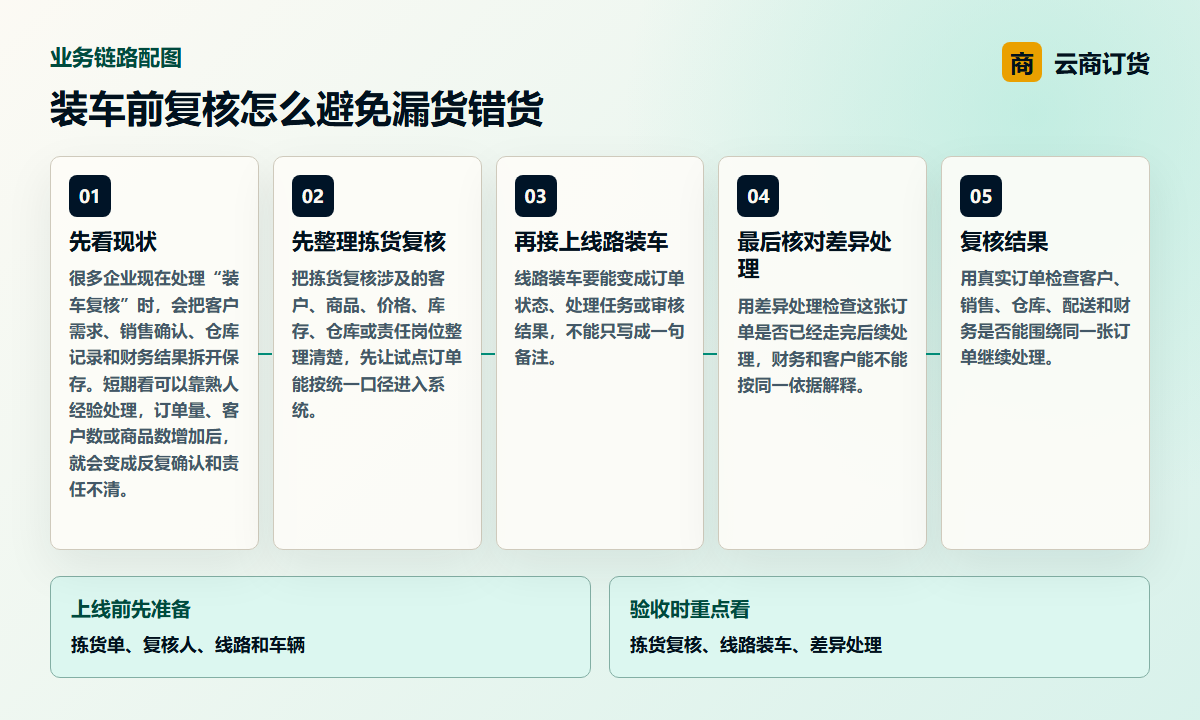Select the 先看现状 heading
Viewport: 1200px width, 720px height.
(113, 242)
